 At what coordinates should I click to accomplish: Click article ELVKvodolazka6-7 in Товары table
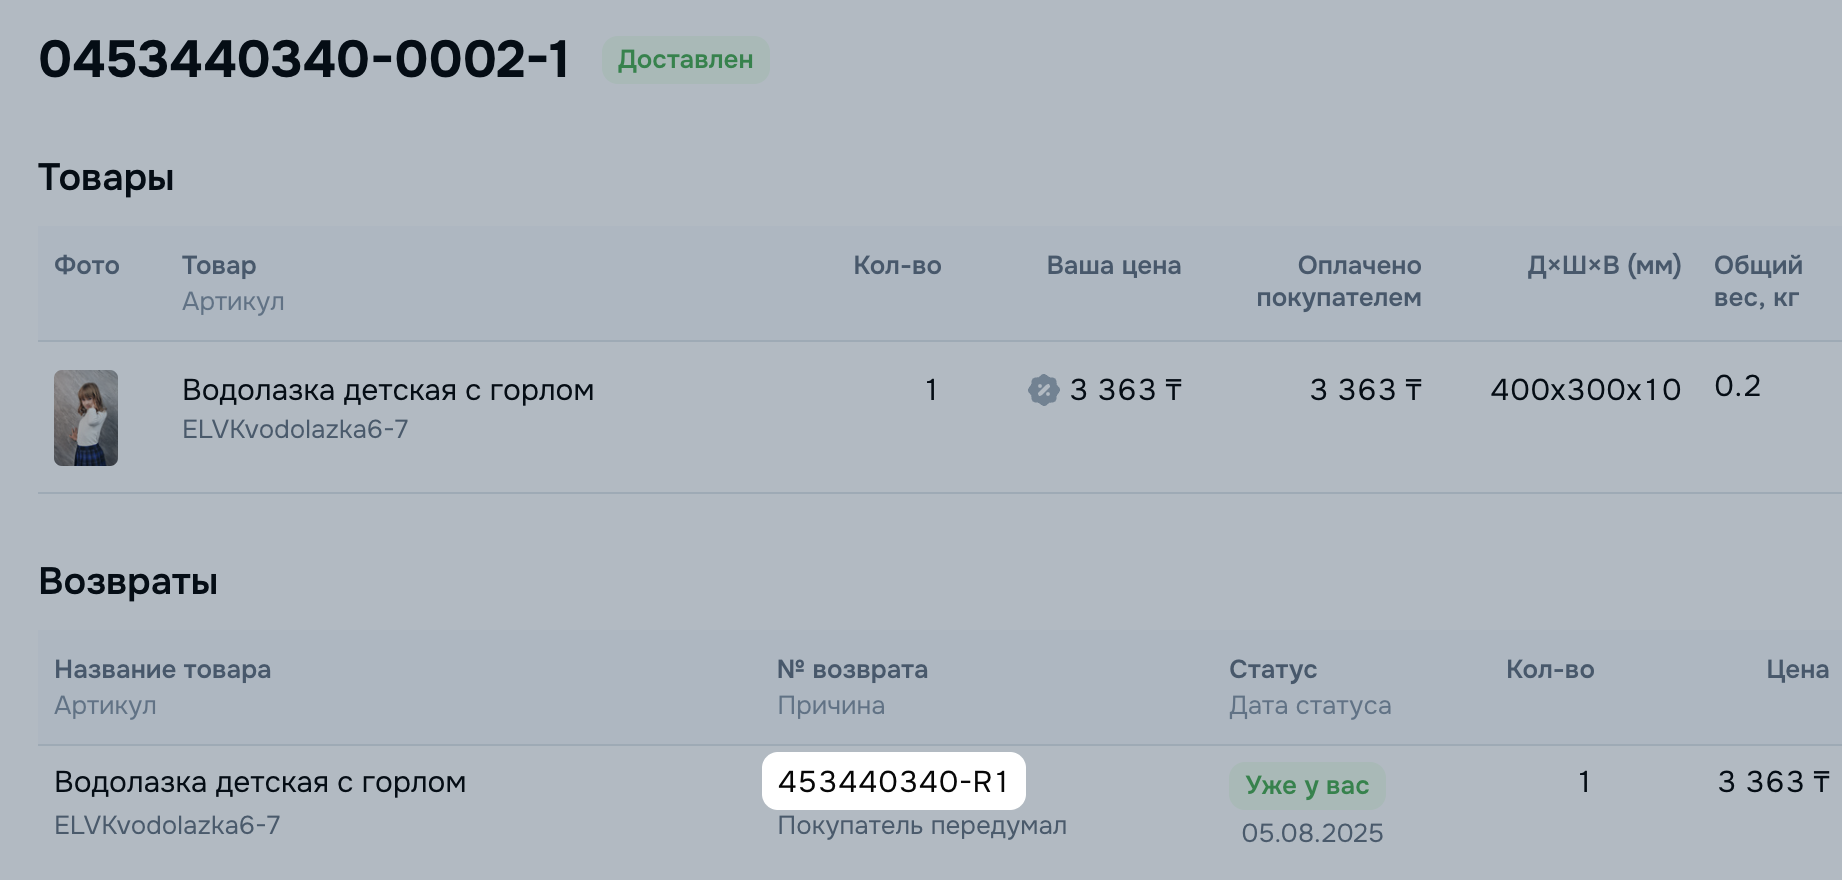295,430
